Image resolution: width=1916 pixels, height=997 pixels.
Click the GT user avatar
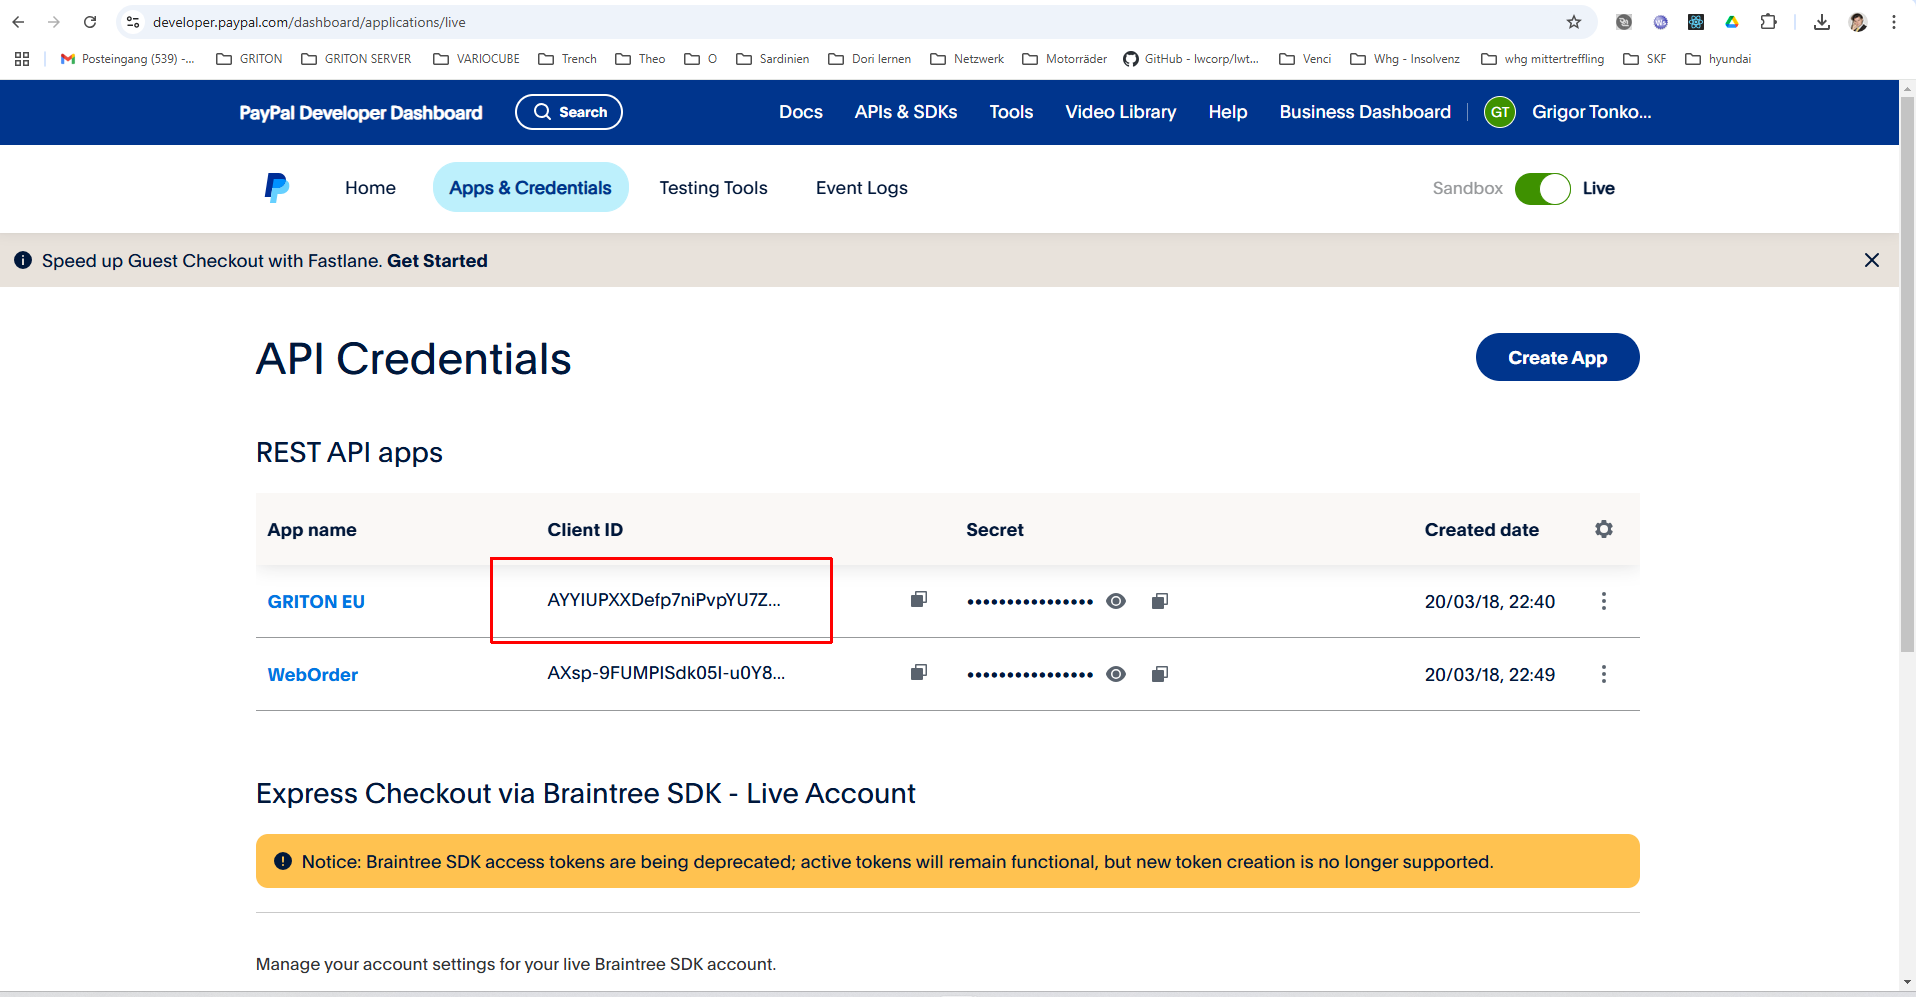1500,112
